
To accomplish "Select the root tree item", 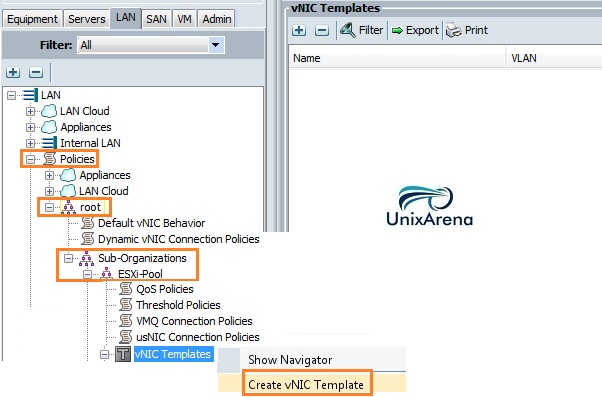I will tap(90, 207).
